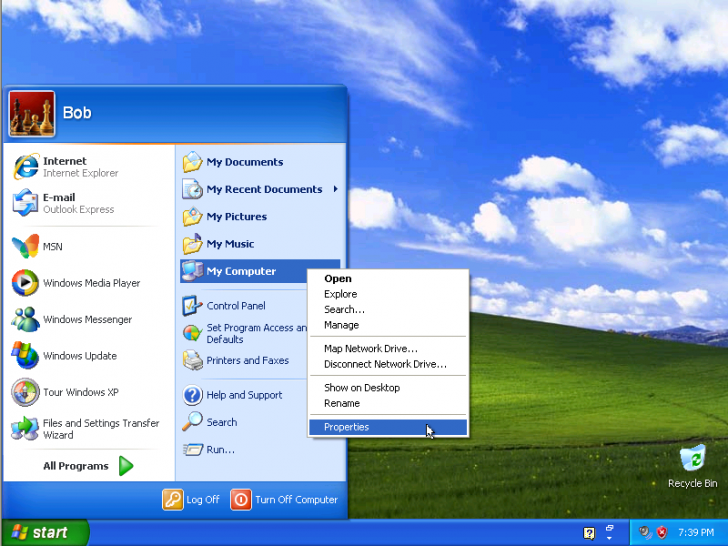Click the 7:39 PM clock
The image size is (728, 546).
(x=696, y=533)
